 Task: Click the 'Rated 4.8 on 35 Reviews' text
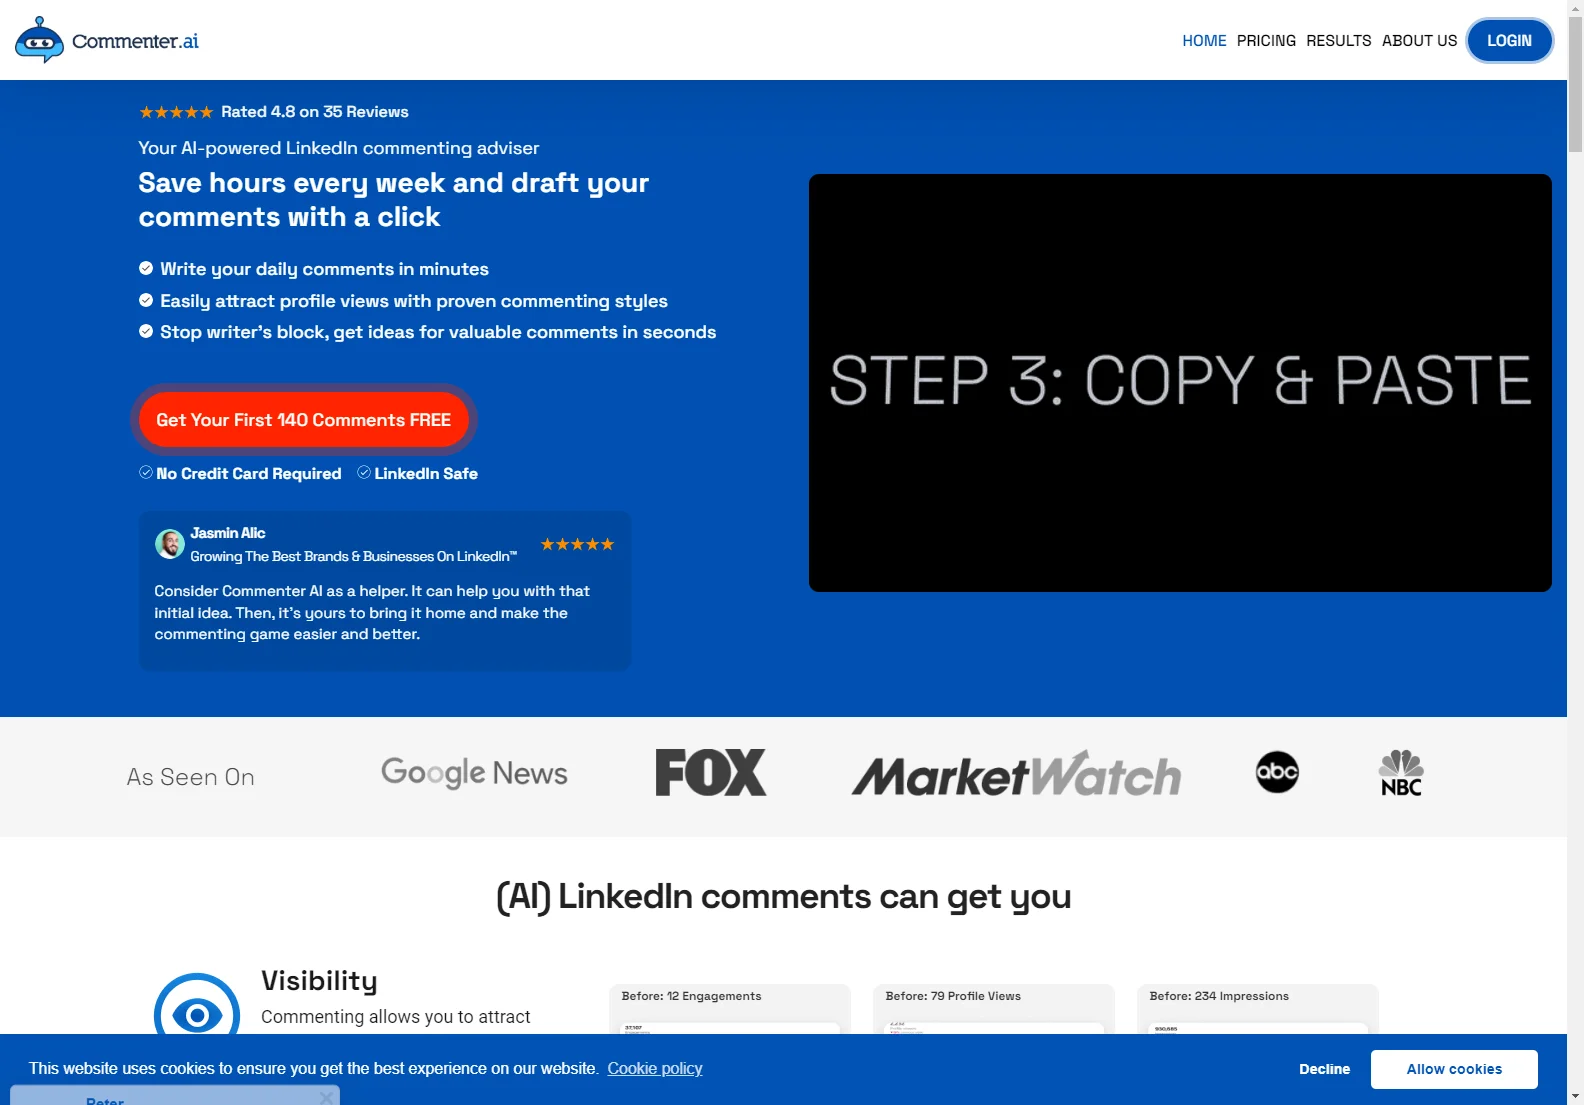coord(315,112)
